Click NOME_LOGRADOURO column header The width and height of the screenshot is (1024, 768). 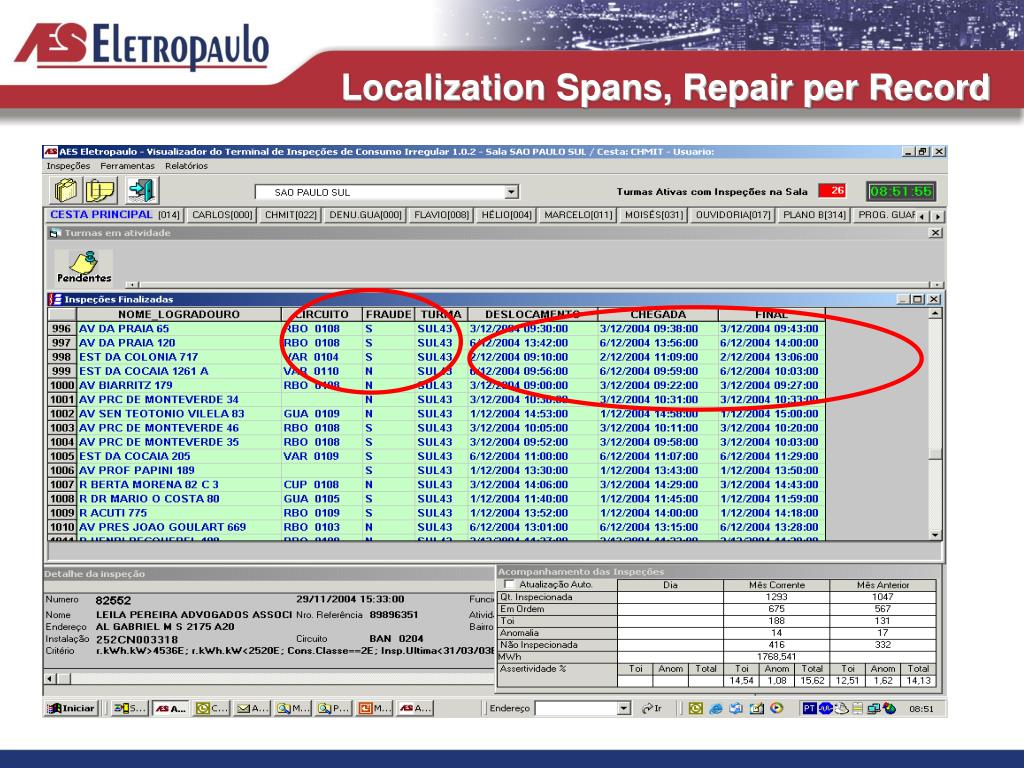point(179,314)
